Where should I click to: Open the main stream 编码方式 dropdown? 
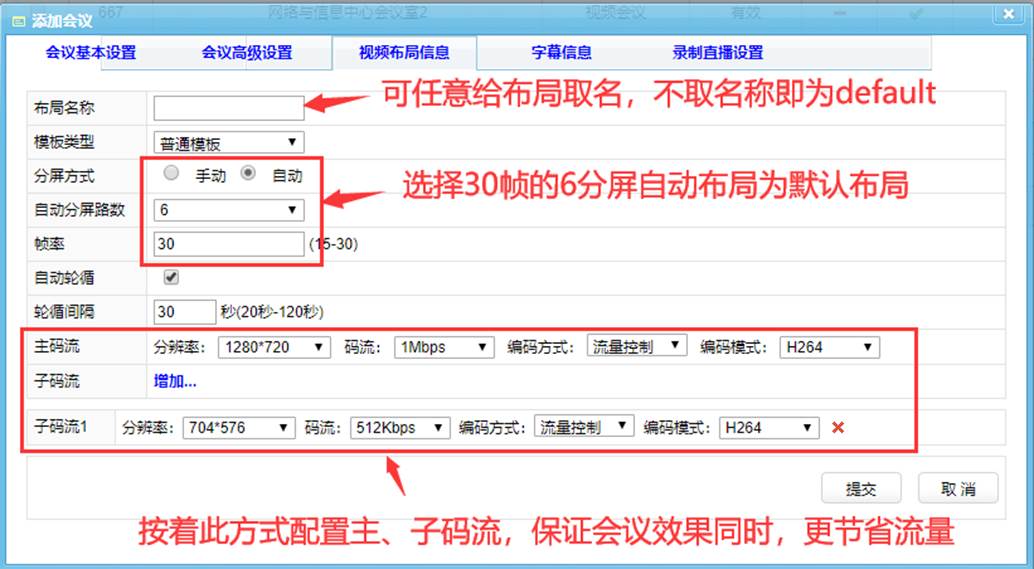pyautogui.click(x=637, y=346)
